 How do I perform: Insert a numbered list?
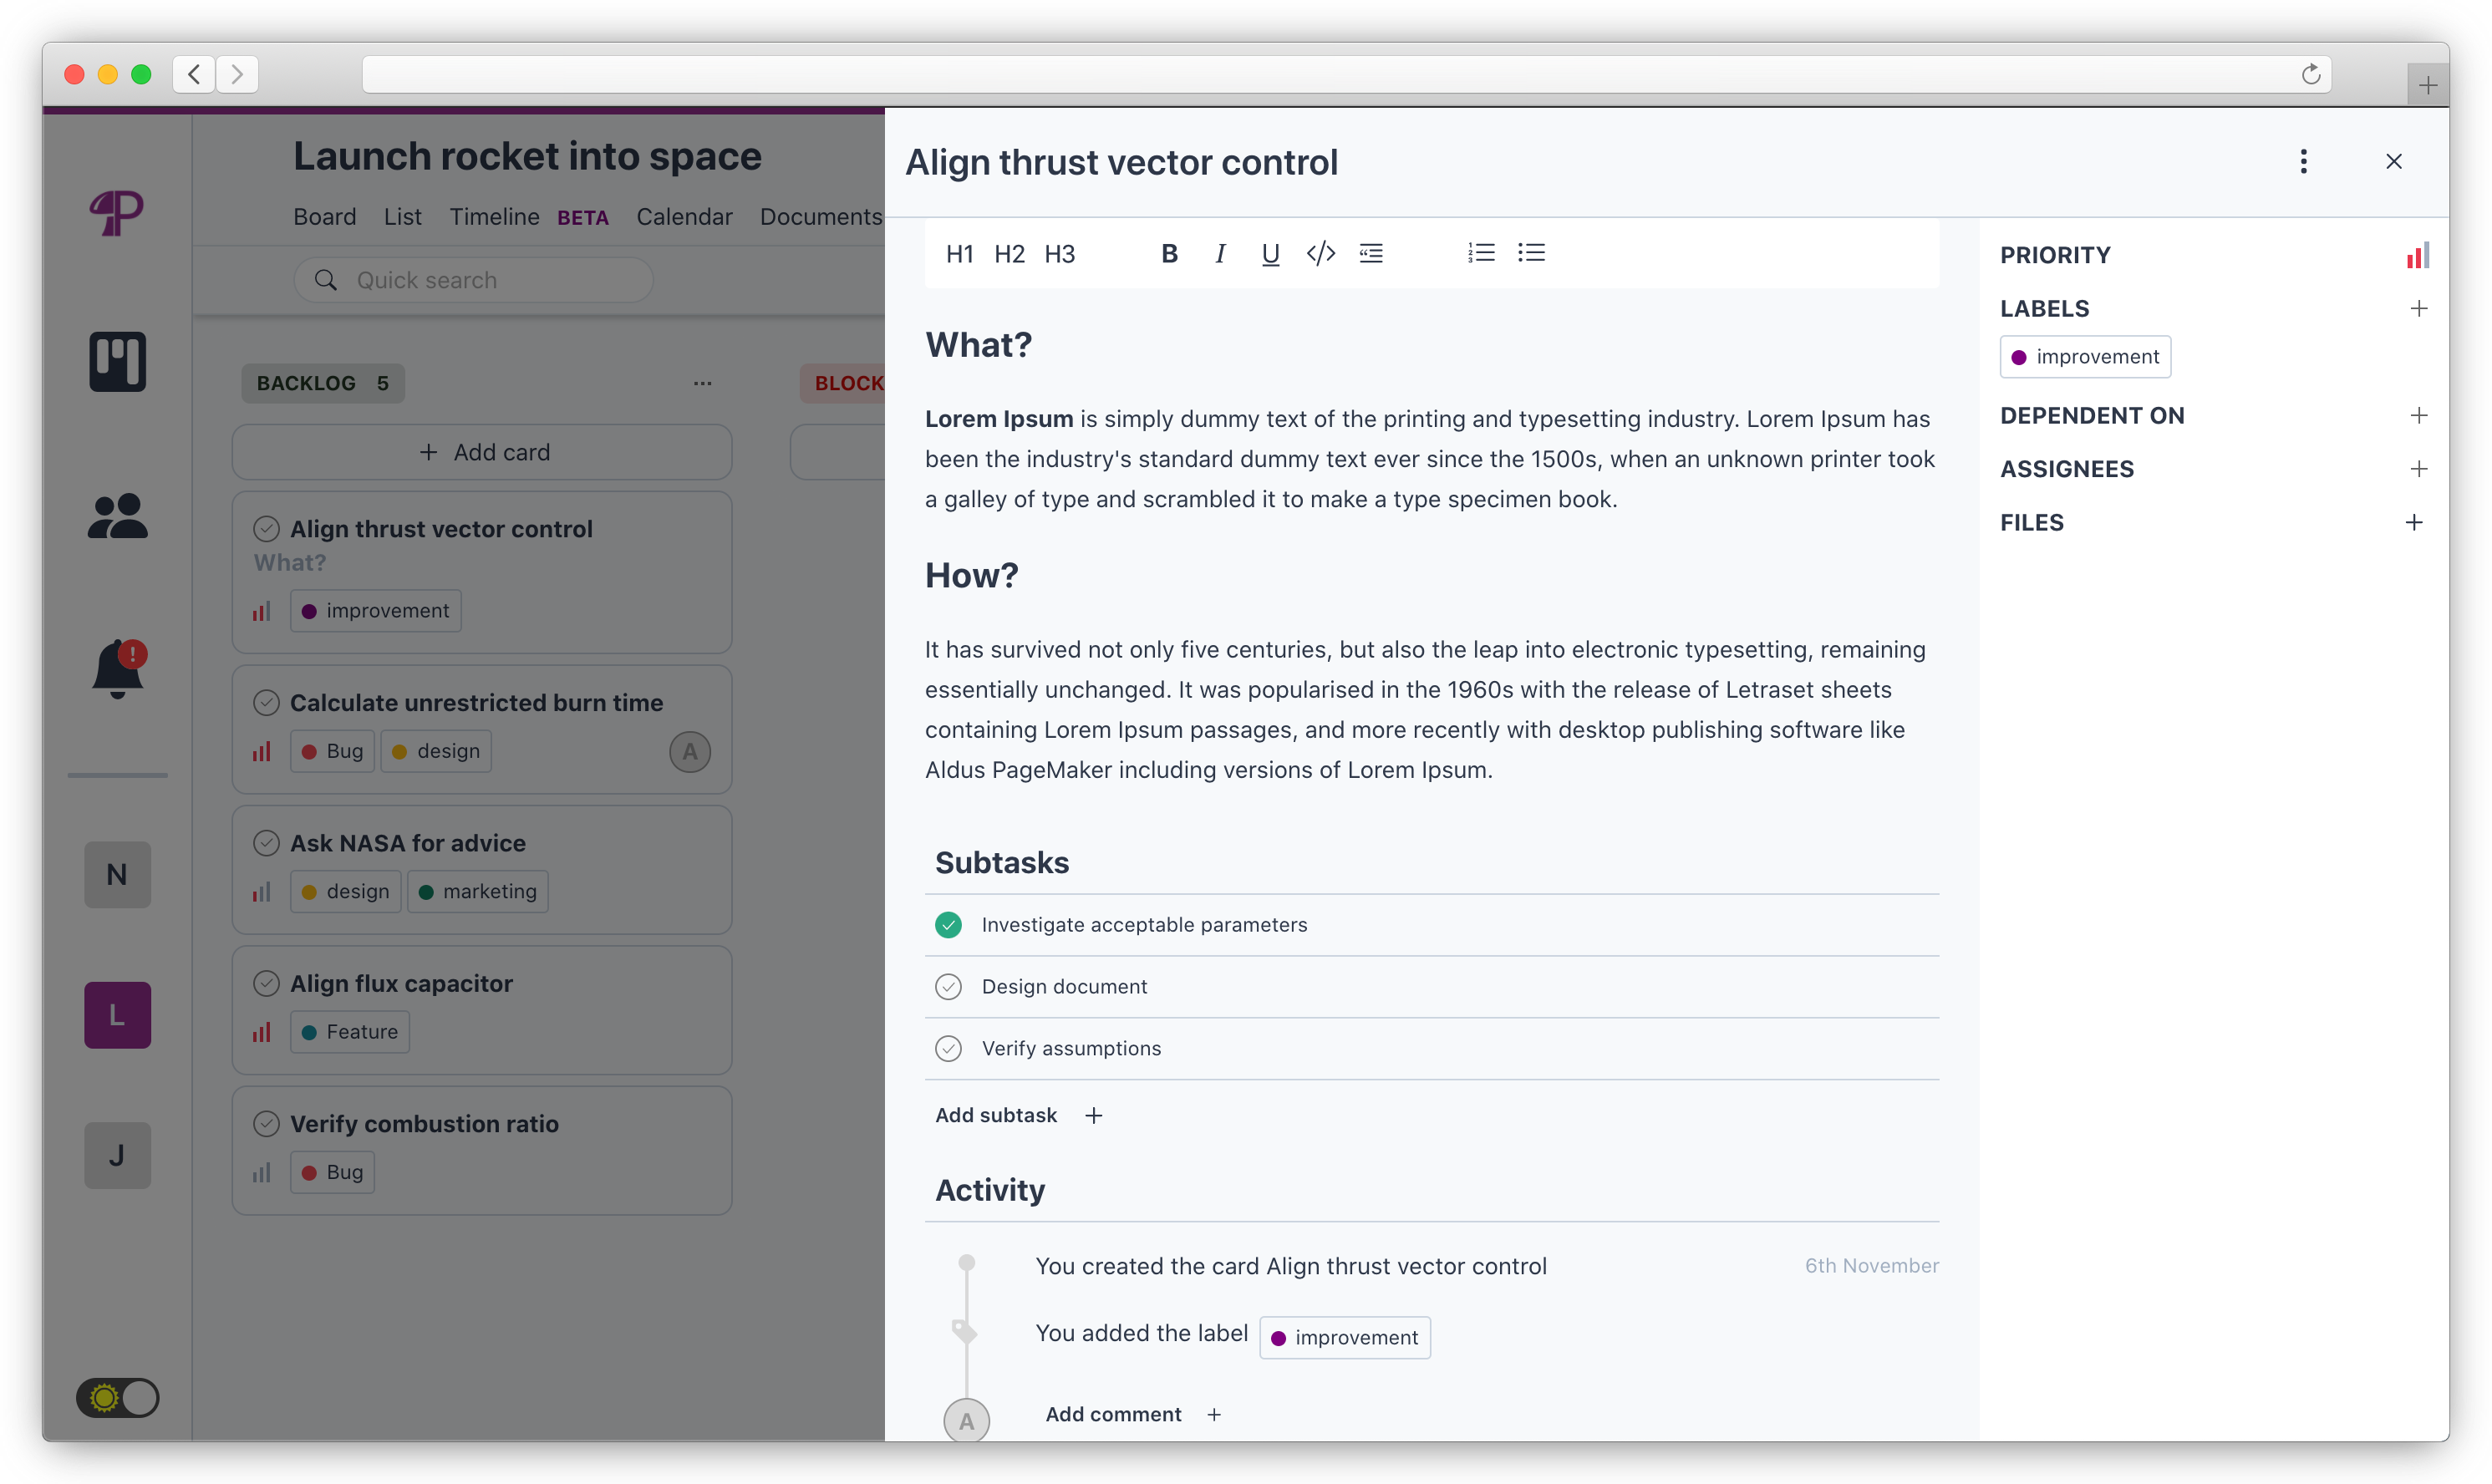click(1481, 253)
